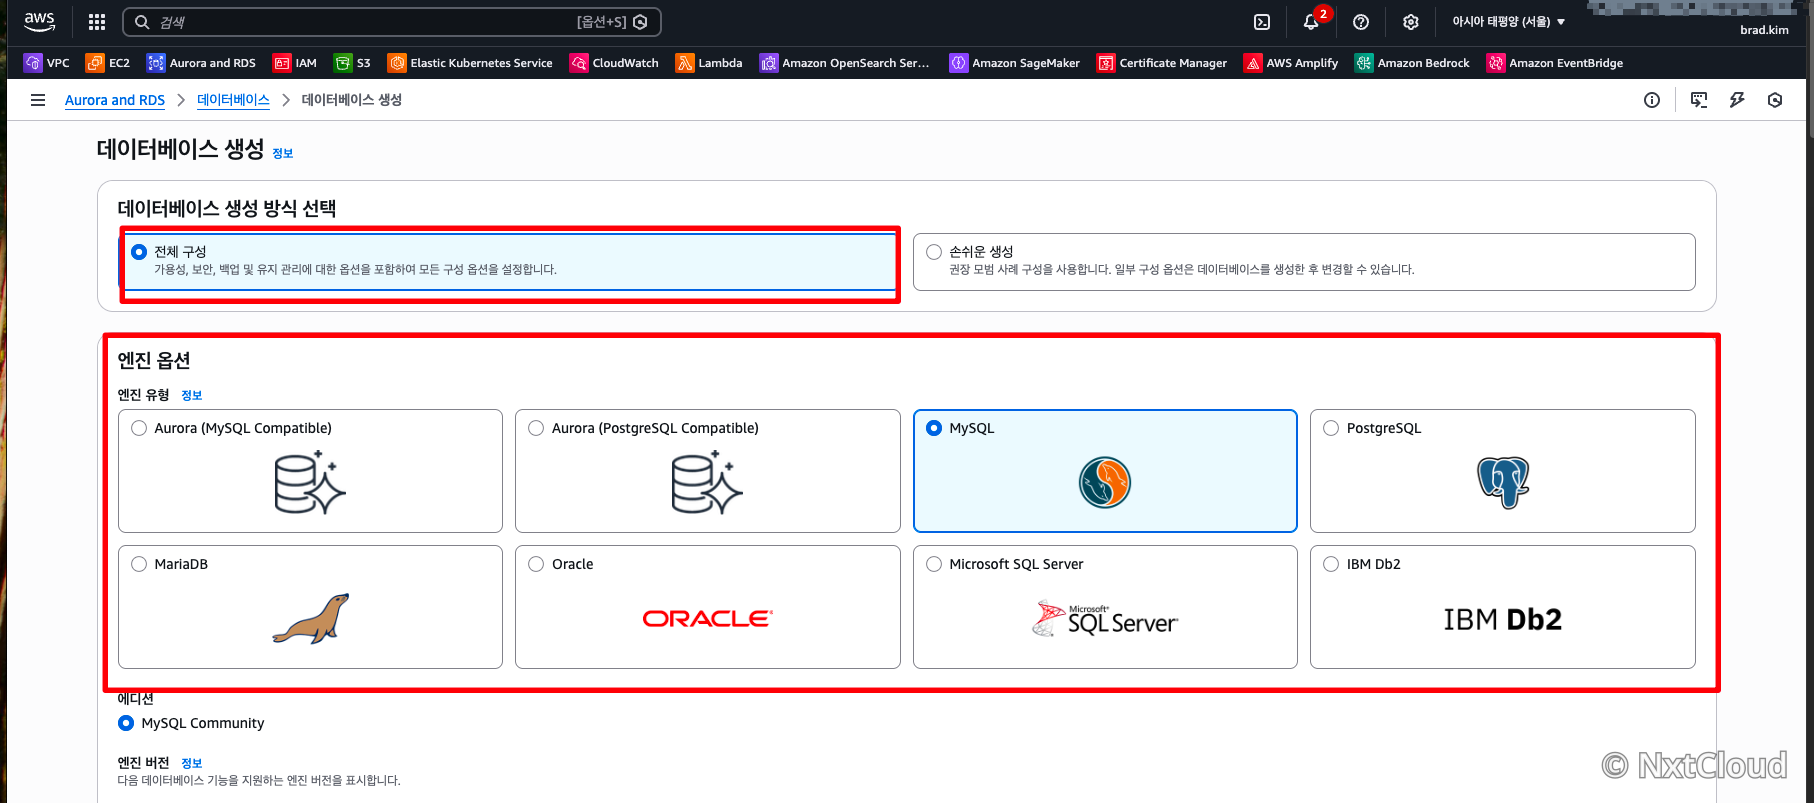Viewport: 1814px width, 803px height.
Task: Click the hexagon icon in the breadcrumb bar
Action: (1775, 100)
